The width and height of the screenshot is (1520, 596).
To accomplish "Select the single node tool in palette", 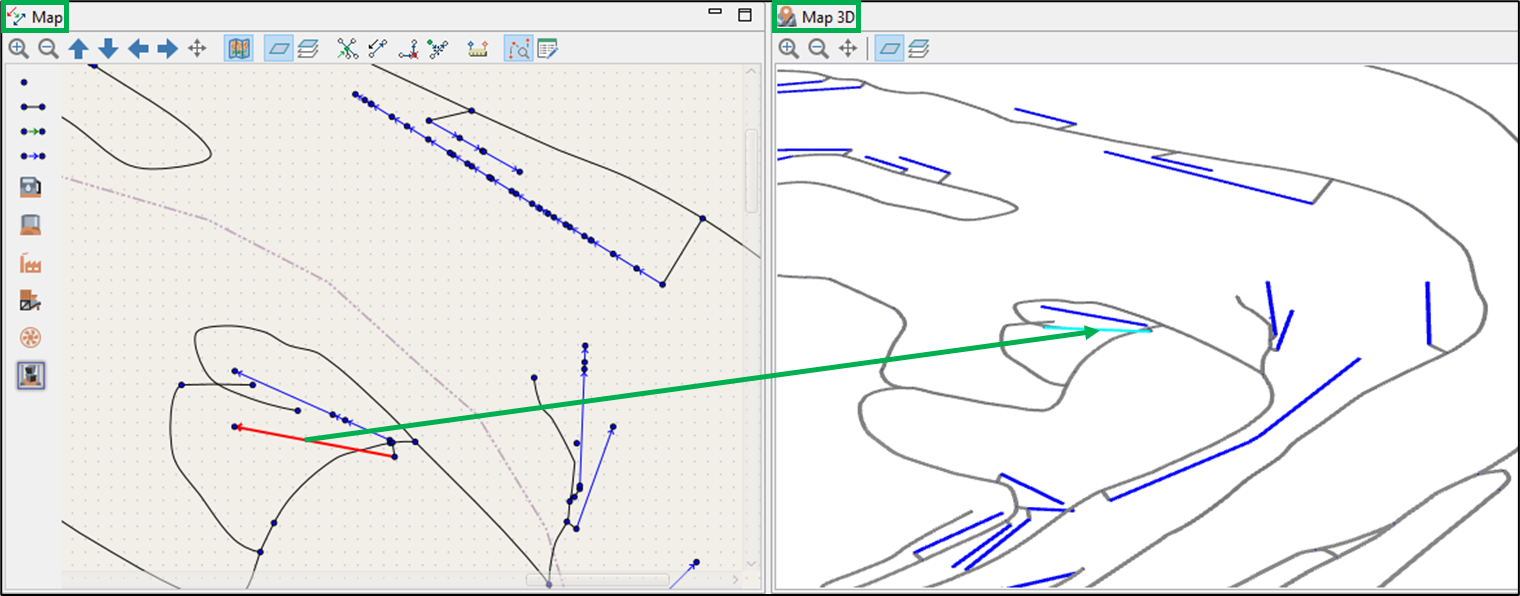I will (x=24, y=82).
